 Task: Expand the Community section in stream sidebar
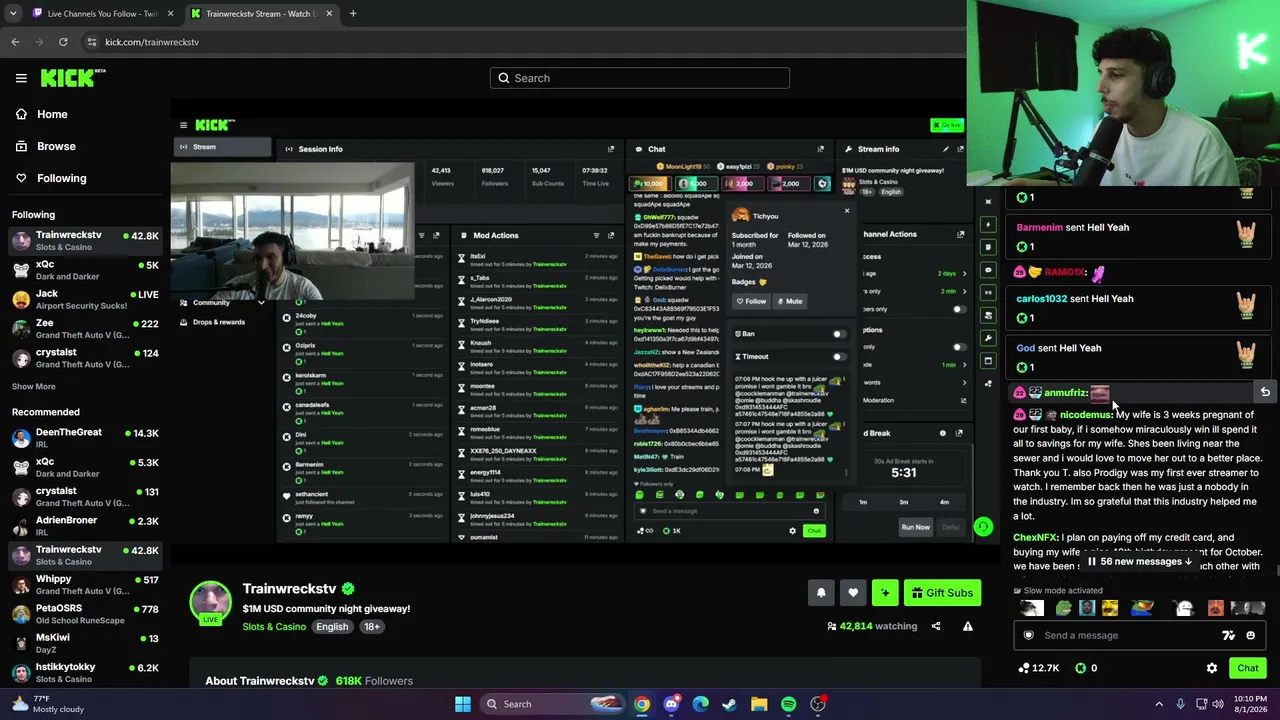tap(221, 303)
